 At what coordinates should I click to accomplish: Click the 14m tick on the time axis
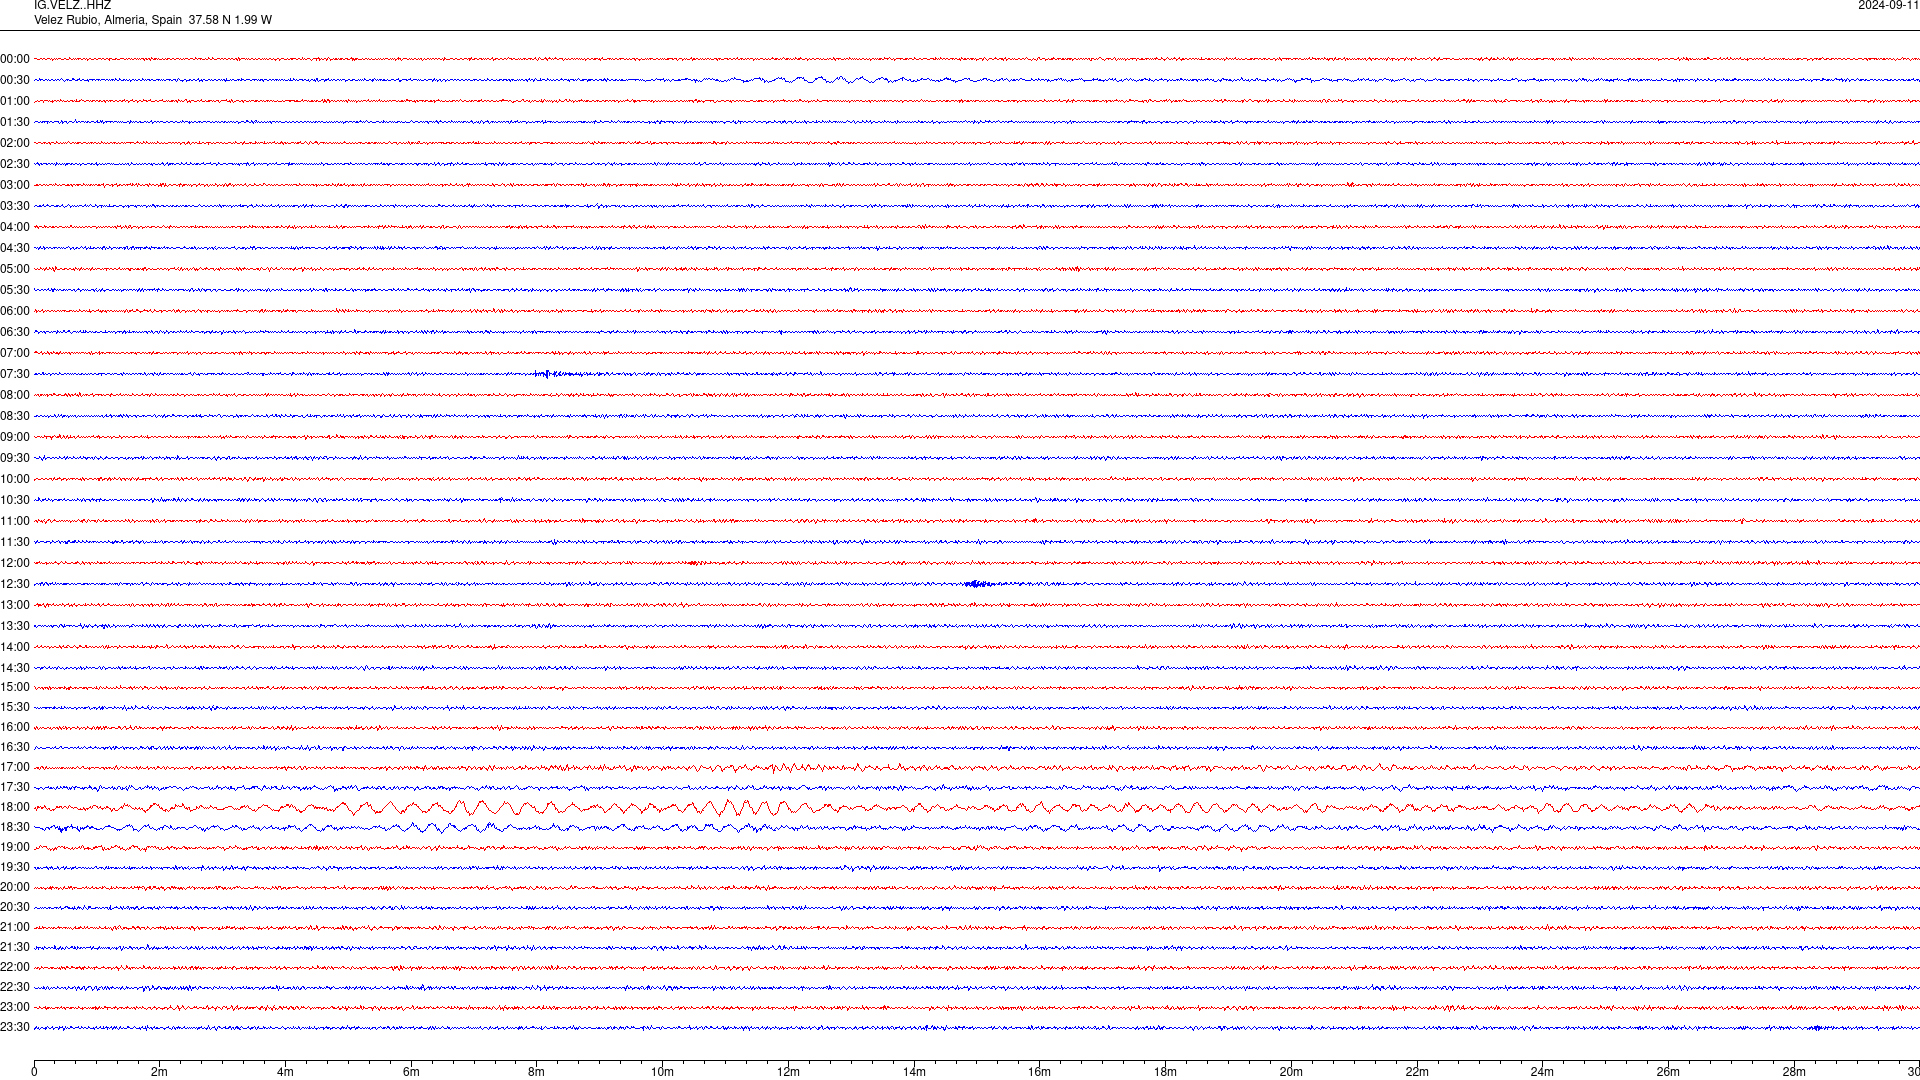(914, 1072)
